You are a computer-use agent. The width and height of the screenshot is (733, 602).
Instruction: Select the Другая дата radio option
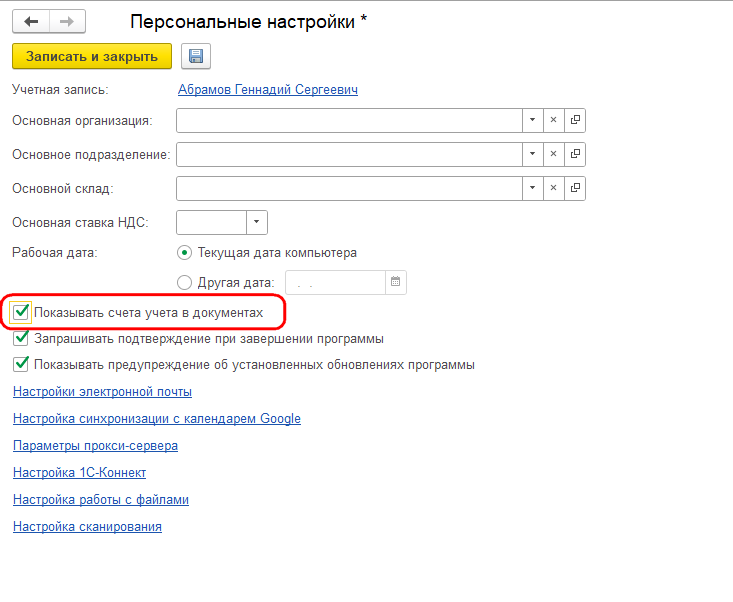point(184,282)
